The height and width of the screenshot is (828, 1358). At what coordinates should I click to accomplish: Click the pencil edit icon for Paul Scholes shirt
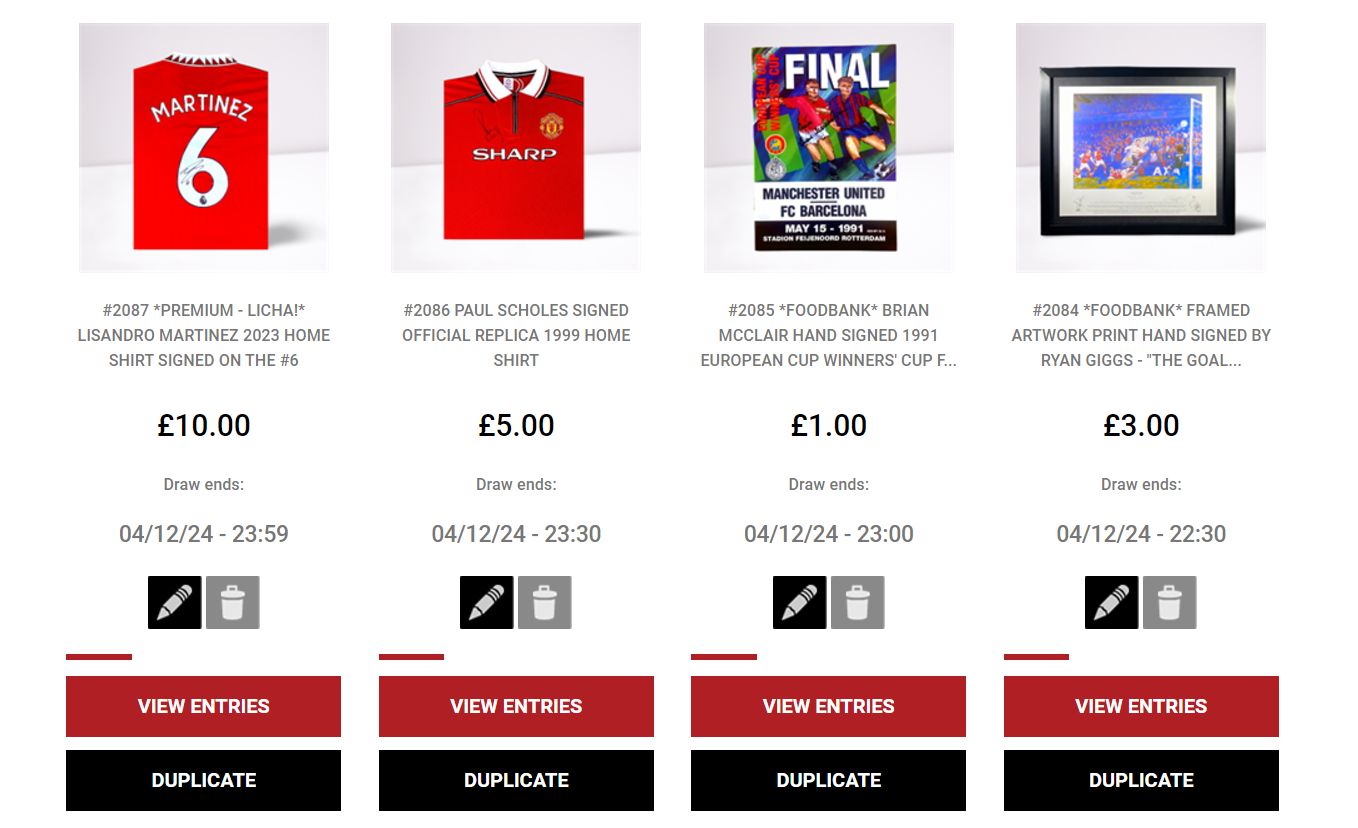click(x=487, y=602)
